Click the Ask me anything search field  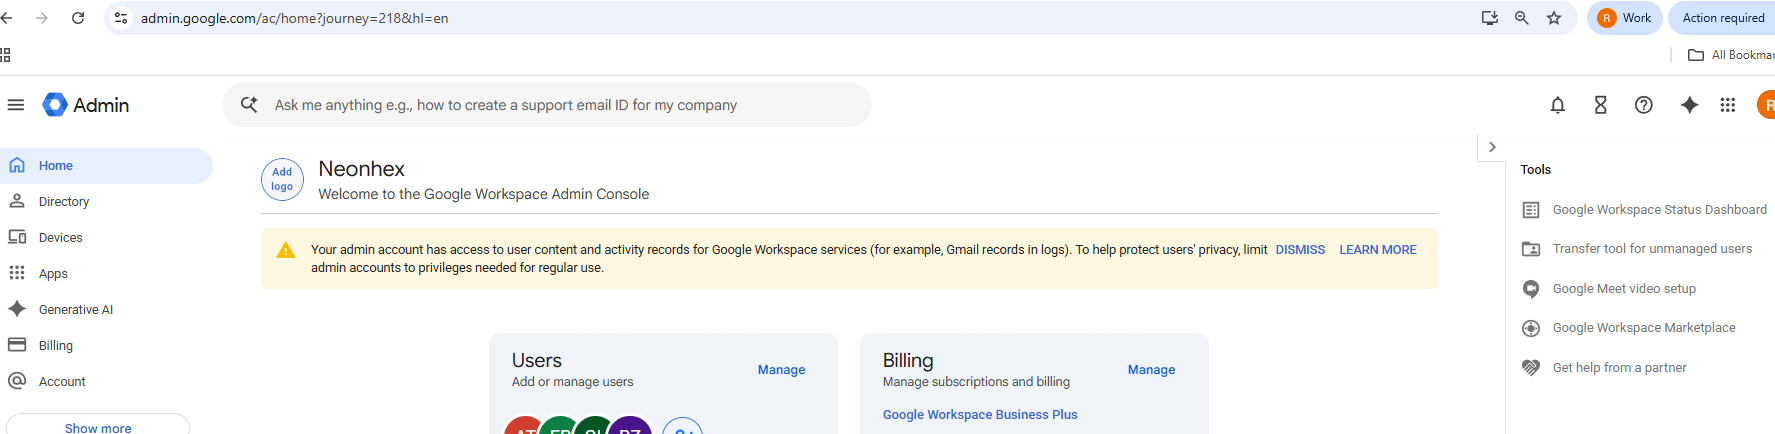pos(547,105)
